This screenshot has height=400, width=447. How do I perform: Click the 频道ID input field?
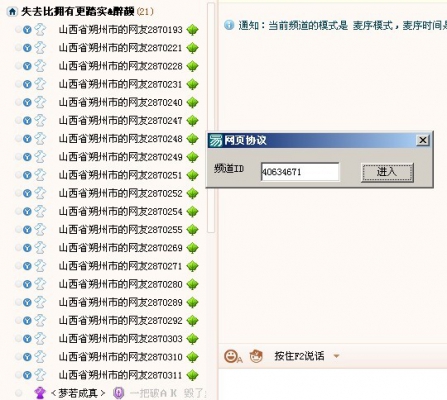coord(300,172)
